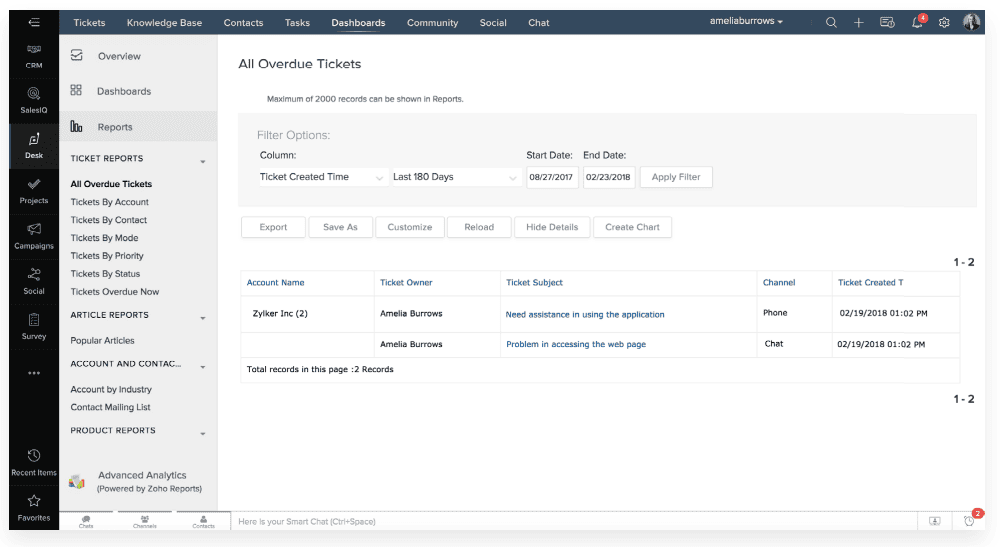This screenshot has height=547, width=1000.
Task: Open Ticket Created Time column dropdown
Action: point(322,177)
